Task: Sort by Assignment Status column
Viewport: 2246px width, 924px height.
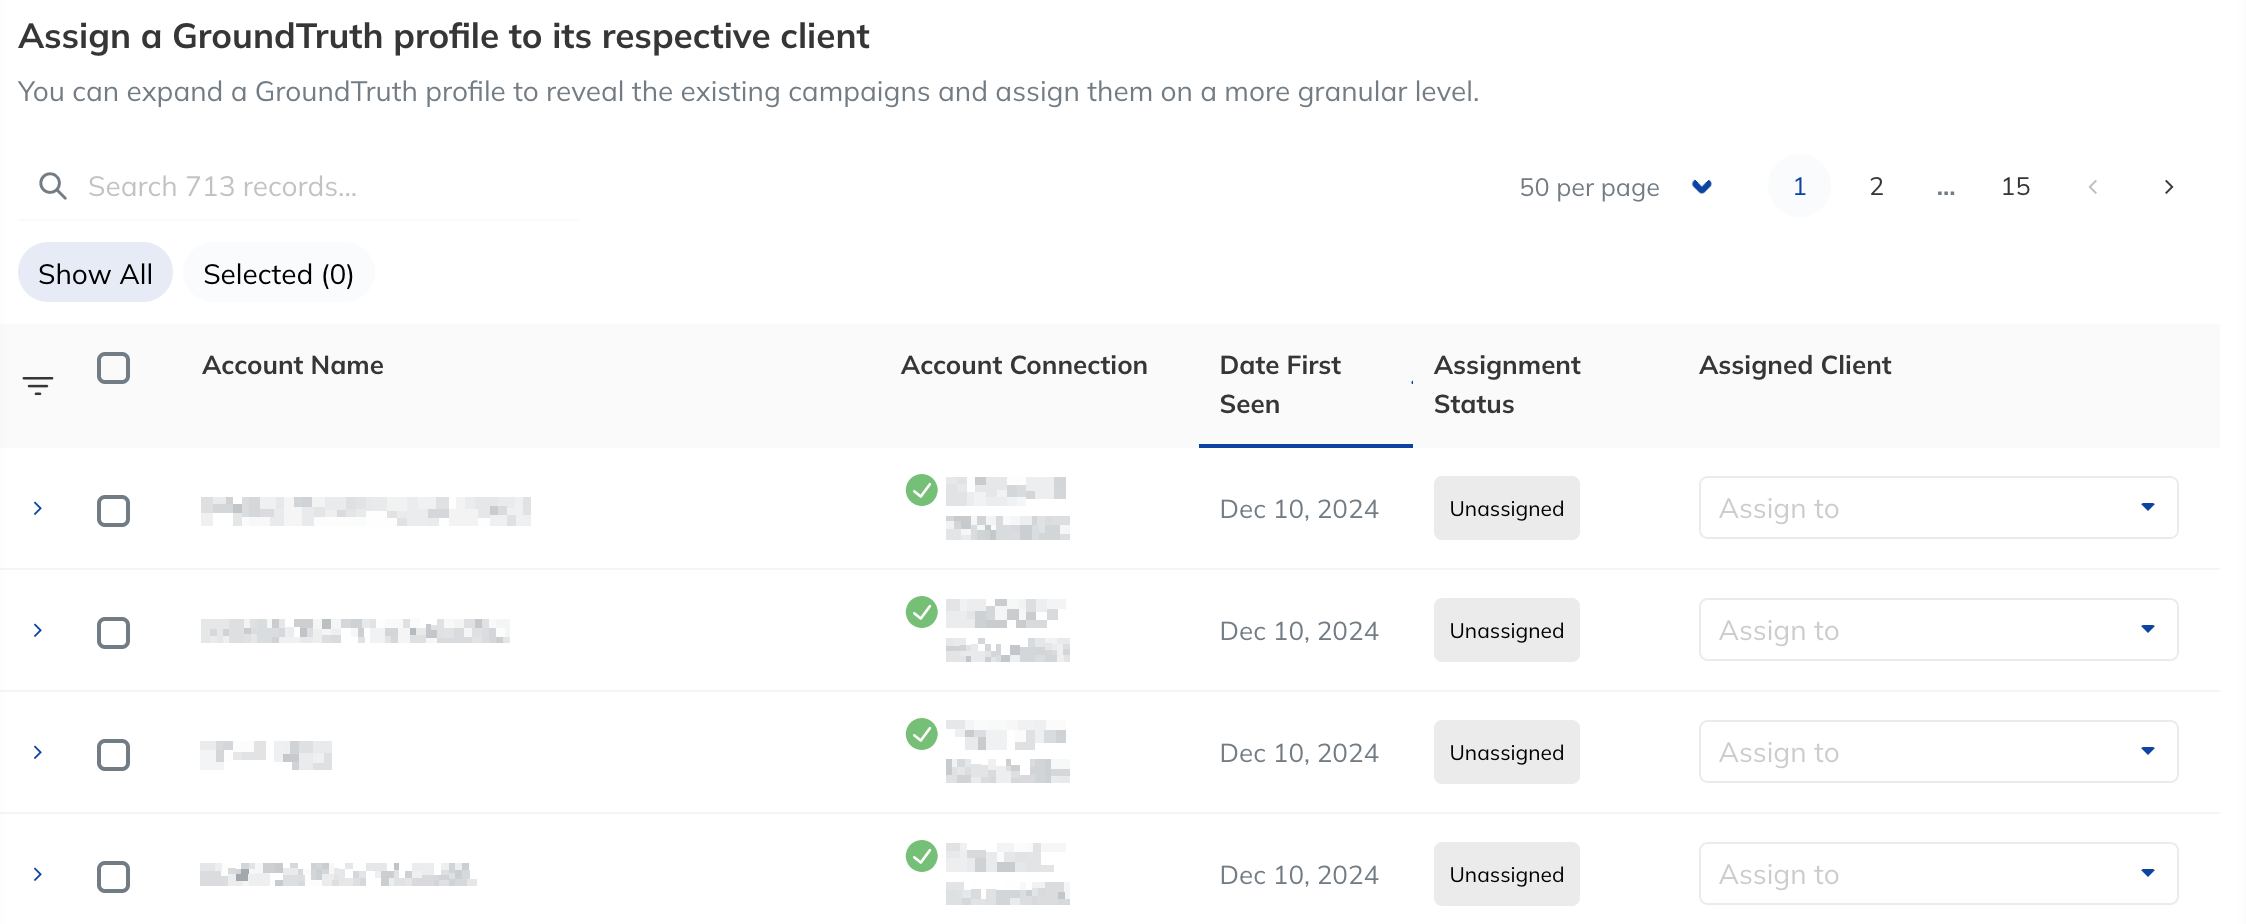Action: [x=1506, y=384]
